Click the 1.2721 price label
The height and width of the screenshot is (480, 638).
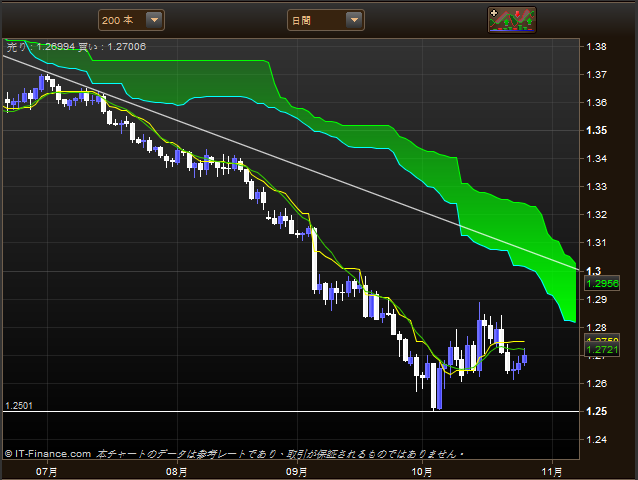coord(602,349)
